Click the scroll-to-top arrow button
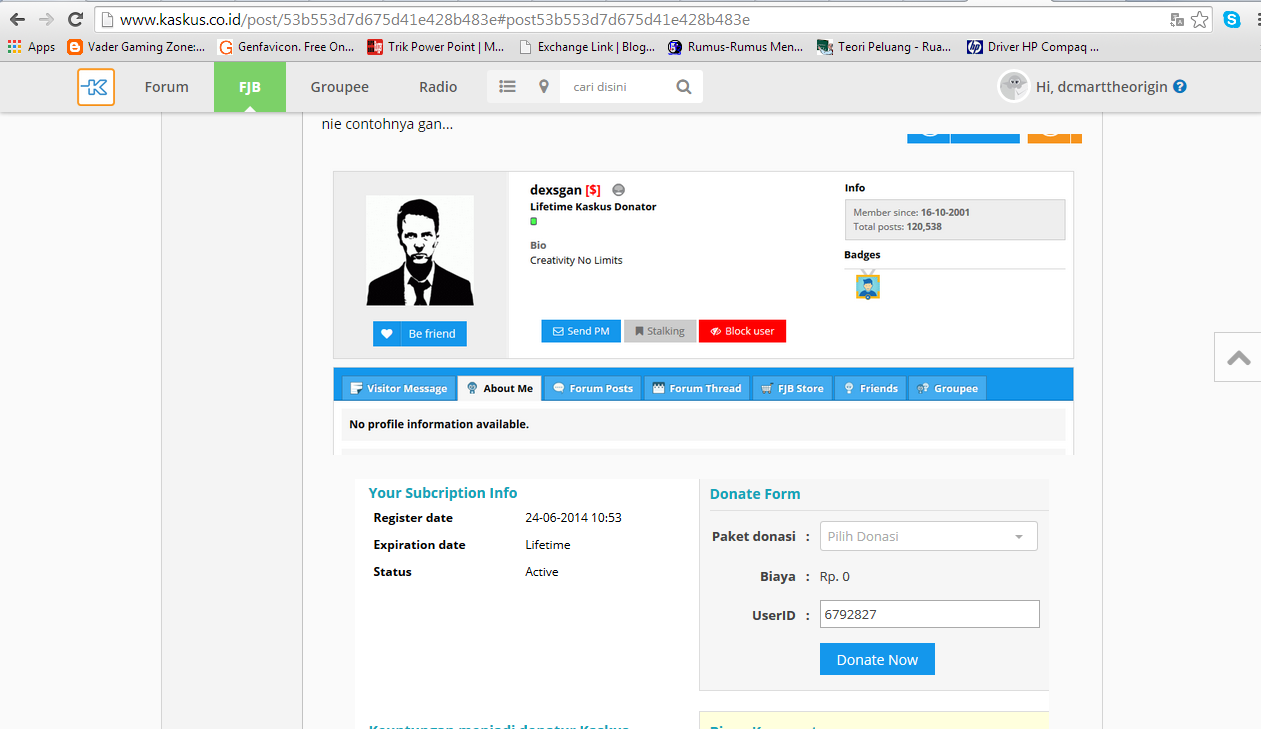 point(1238,357)
